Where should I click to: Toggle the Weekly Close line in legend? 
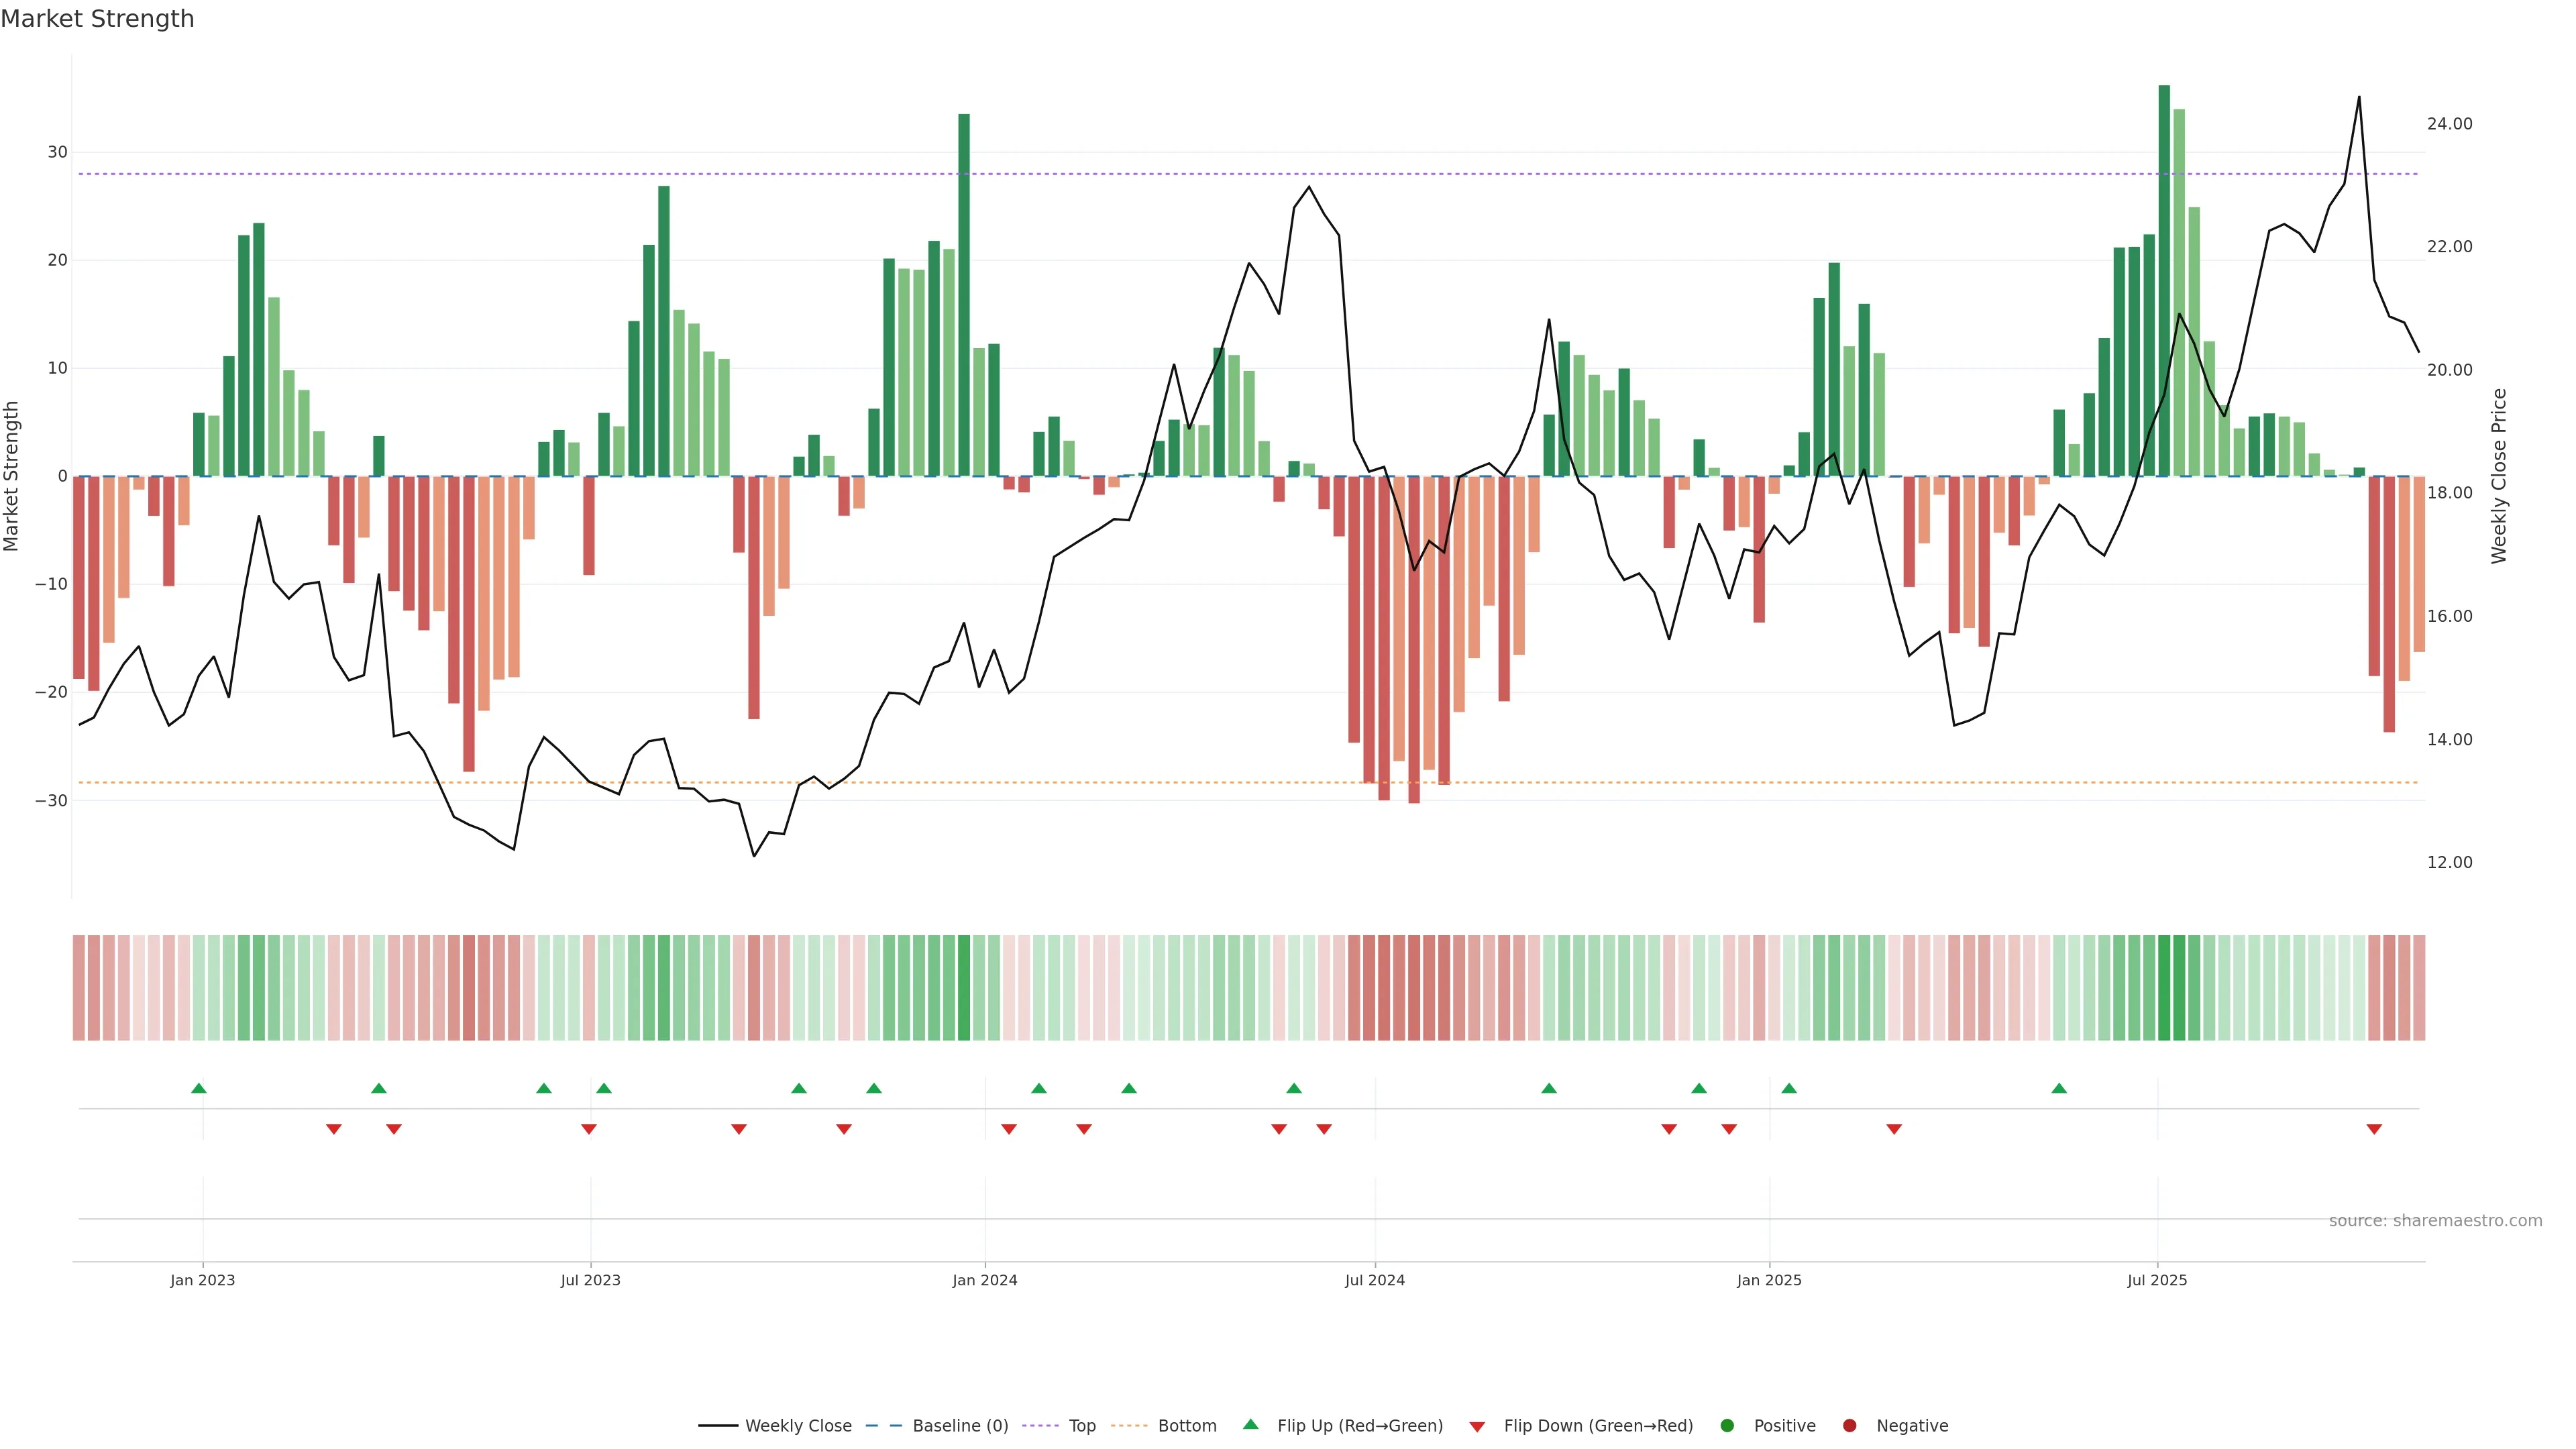tap(775, 1426)
